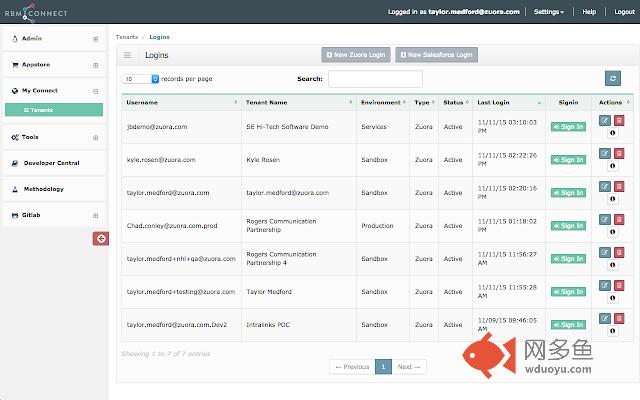Sign in as kyle.rosen@zuora.com
640x400 pixels.
pyautogui.click(x=568, y=160)
